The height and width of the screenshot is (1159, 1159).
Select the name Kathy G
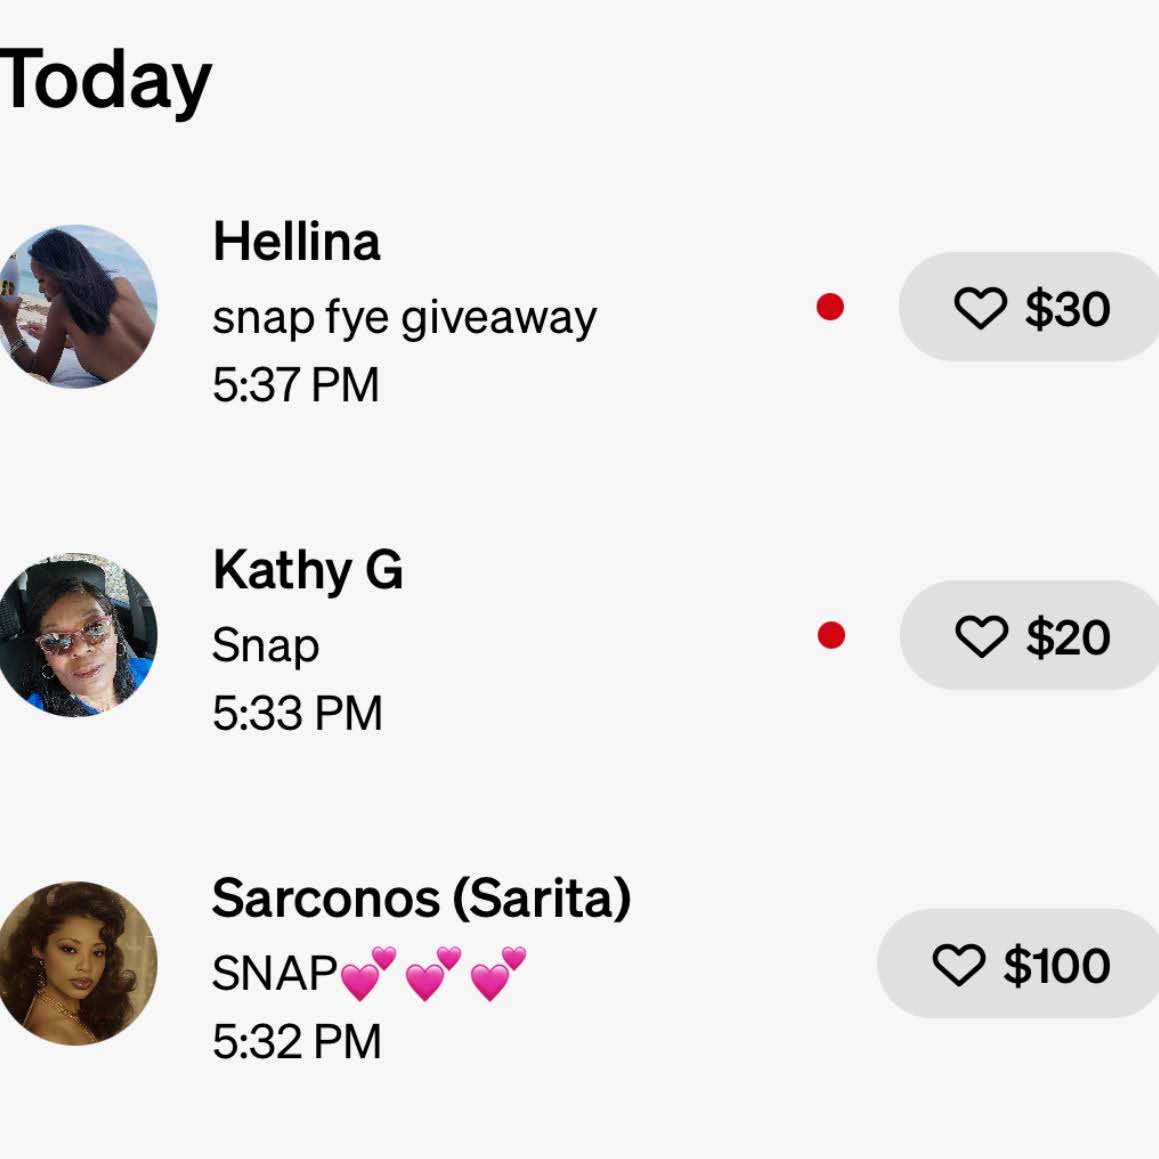coord(307,570)
